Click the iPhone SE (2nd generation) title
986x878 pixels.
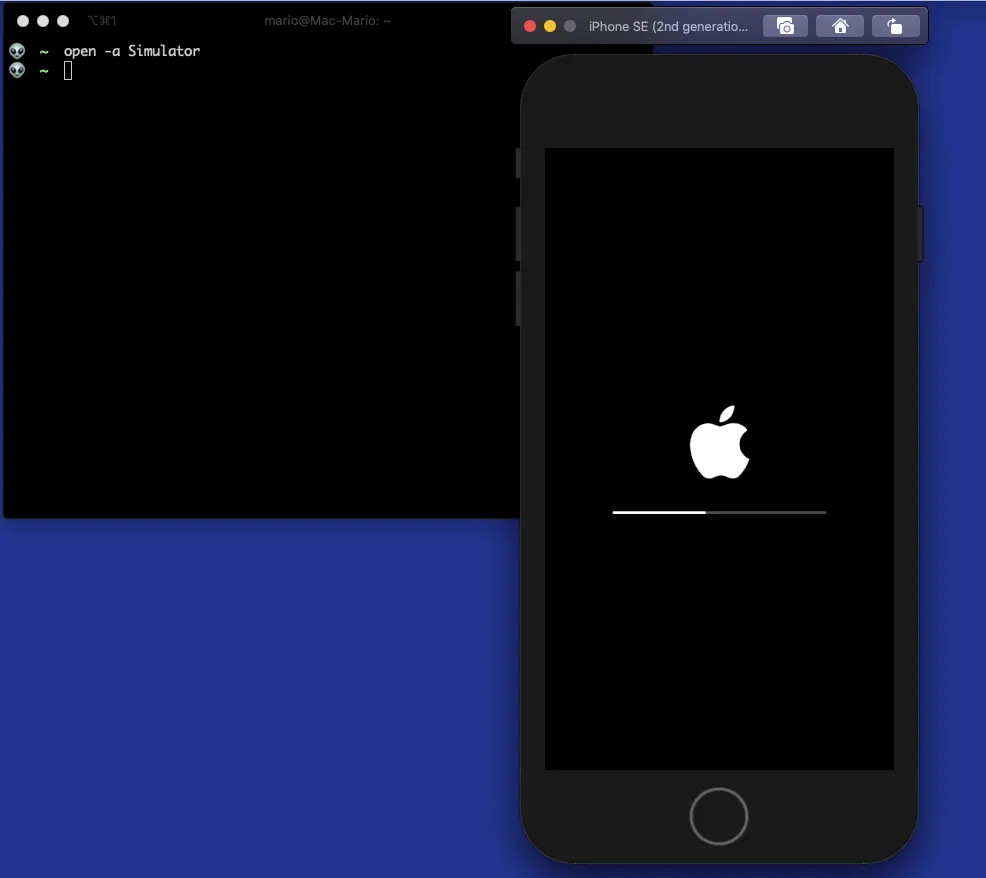[668, 26]
